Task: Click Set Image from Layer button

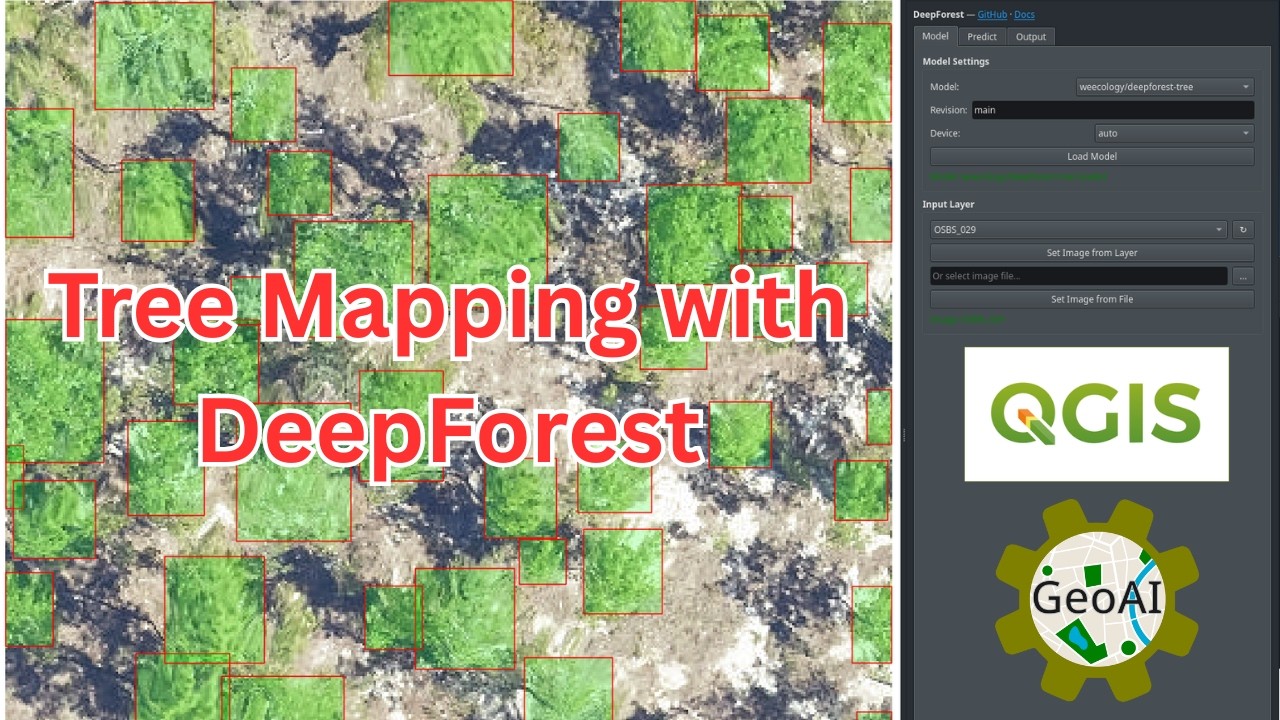Action: (x=1092, y=253)
